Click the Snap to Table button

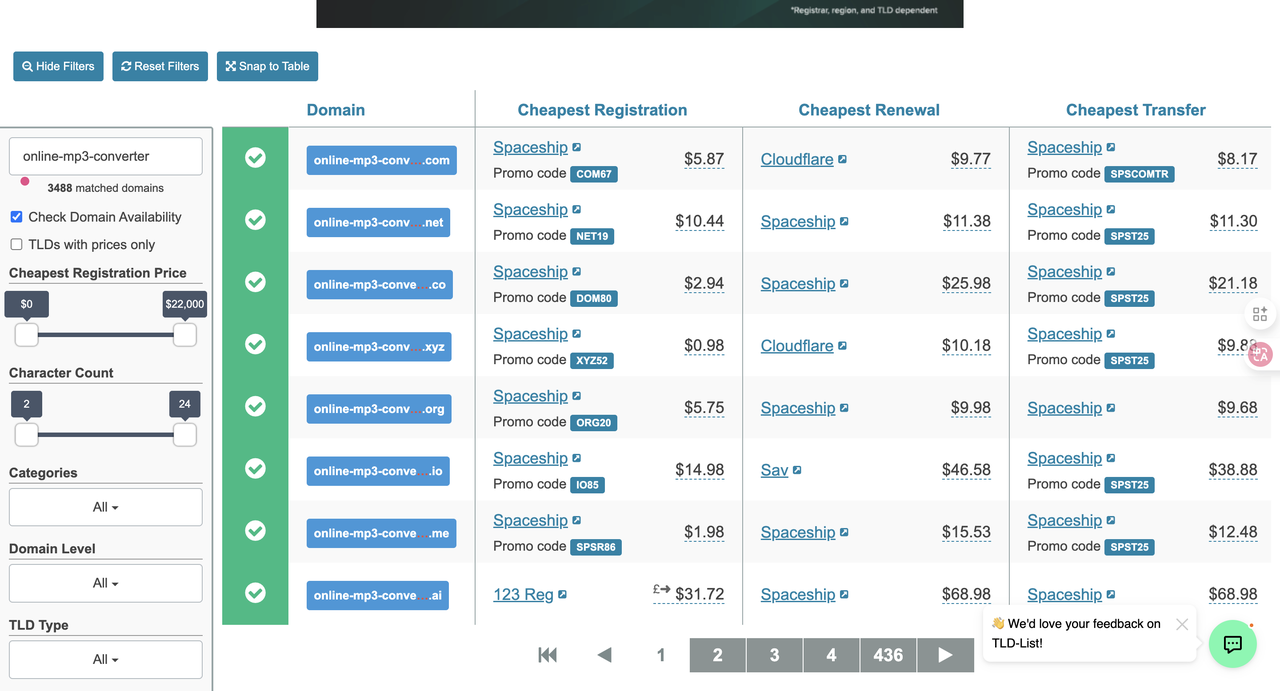267,66
